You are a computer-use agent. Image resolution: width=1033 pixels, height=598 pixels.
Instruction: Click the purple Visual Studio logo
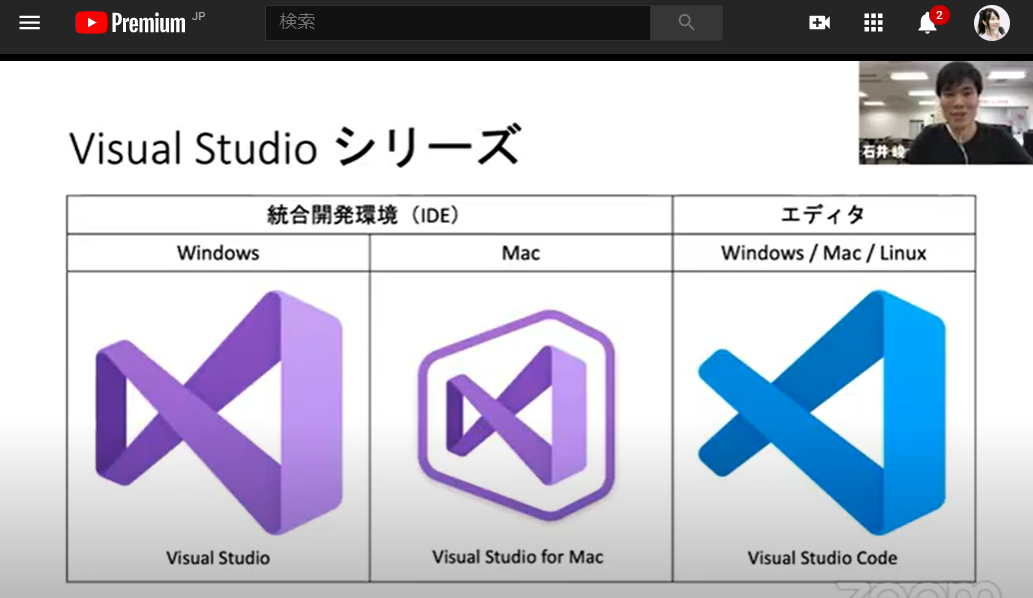click(x=219, y=412)
